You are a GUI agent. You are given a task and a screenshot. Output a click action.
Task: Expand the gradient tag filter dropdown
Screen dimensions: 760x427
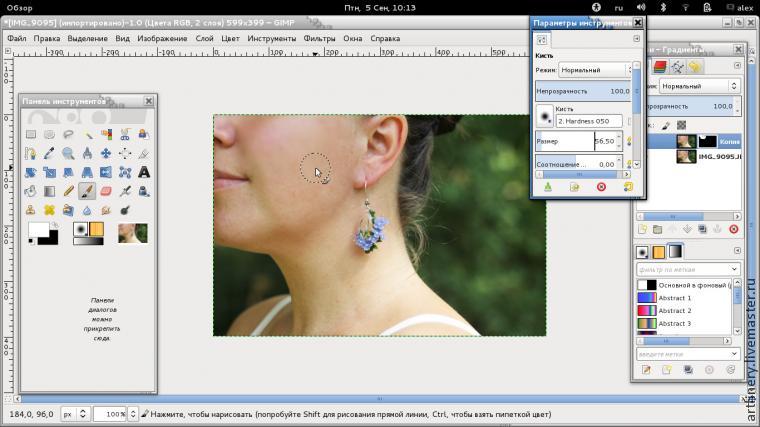click(x=736, y=269)
